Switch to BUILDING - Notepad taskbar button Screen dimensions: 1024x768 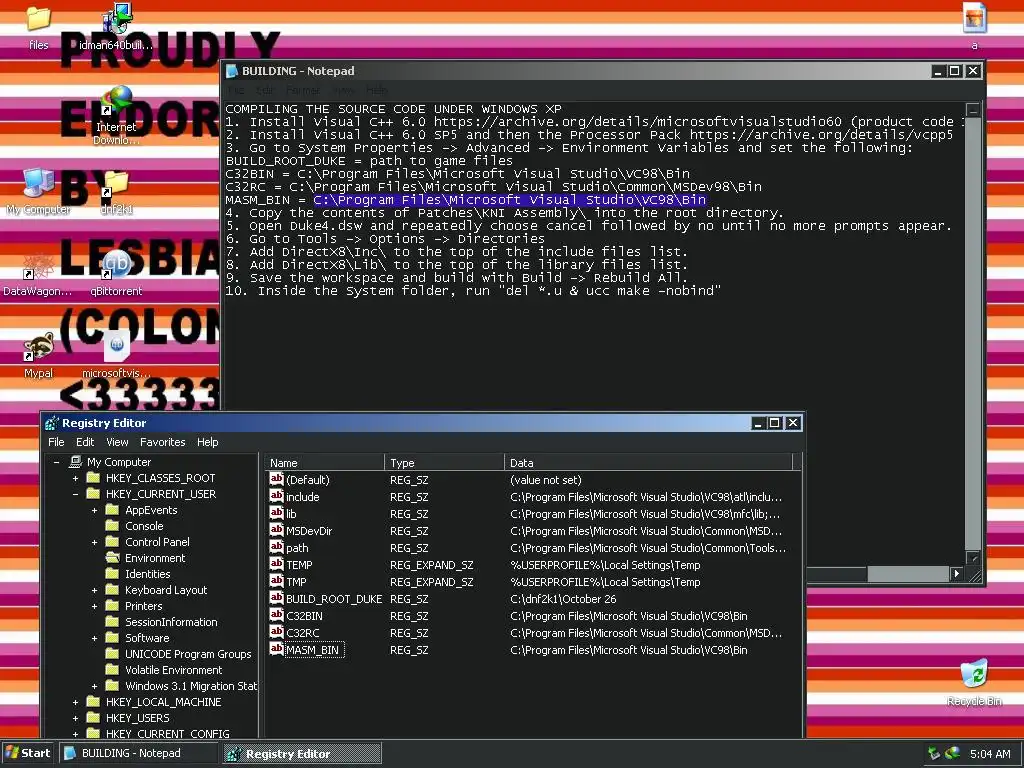[139, 753]
